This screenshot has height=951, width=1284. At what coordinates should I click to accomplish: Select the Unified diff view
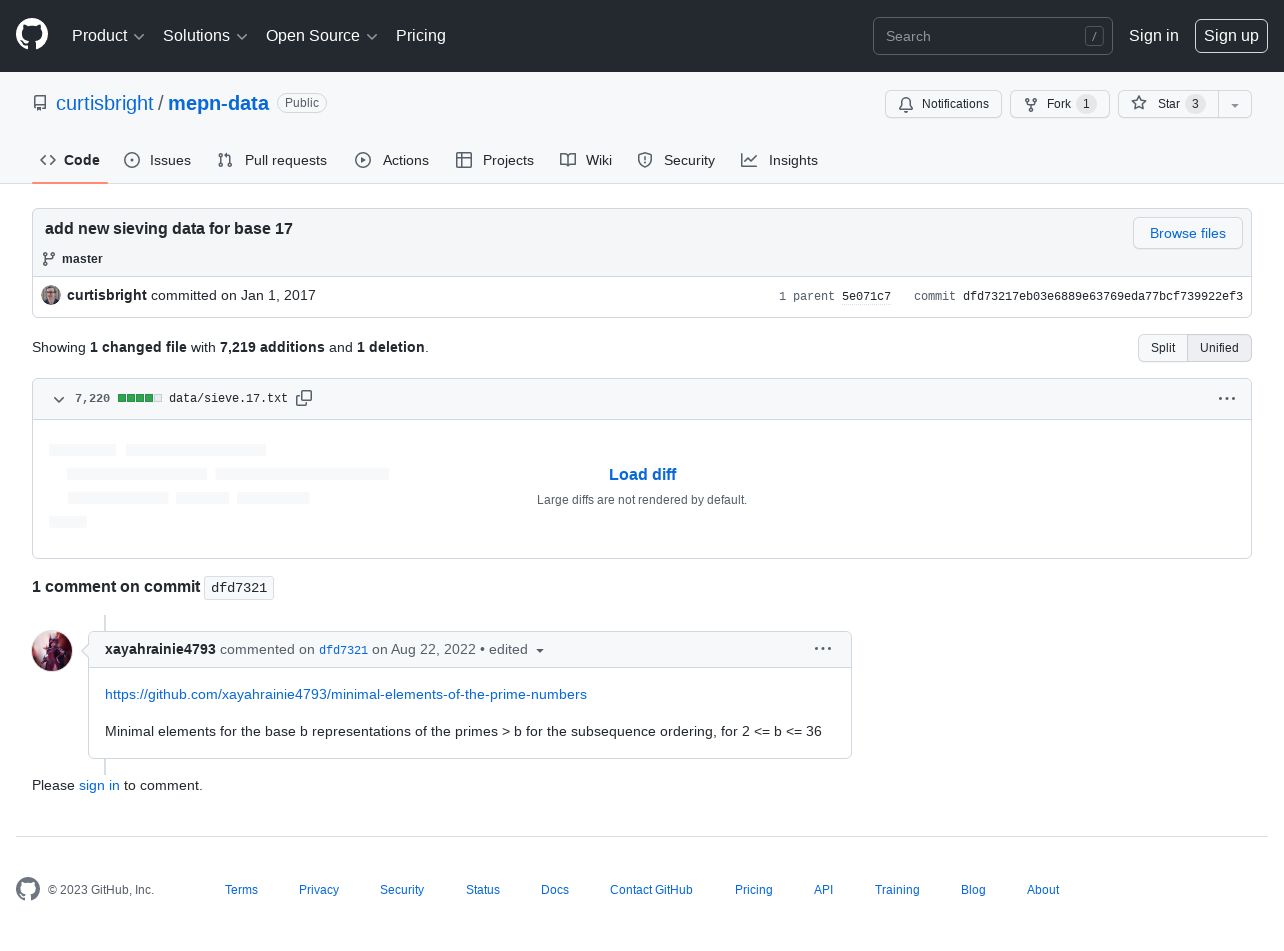coord(1219,348)
